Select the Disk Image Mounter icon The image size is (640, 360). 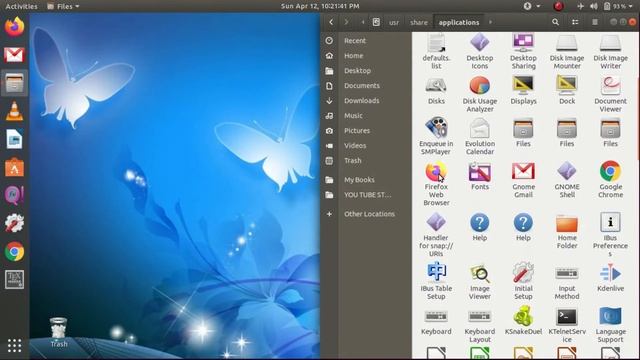point(567,43)
